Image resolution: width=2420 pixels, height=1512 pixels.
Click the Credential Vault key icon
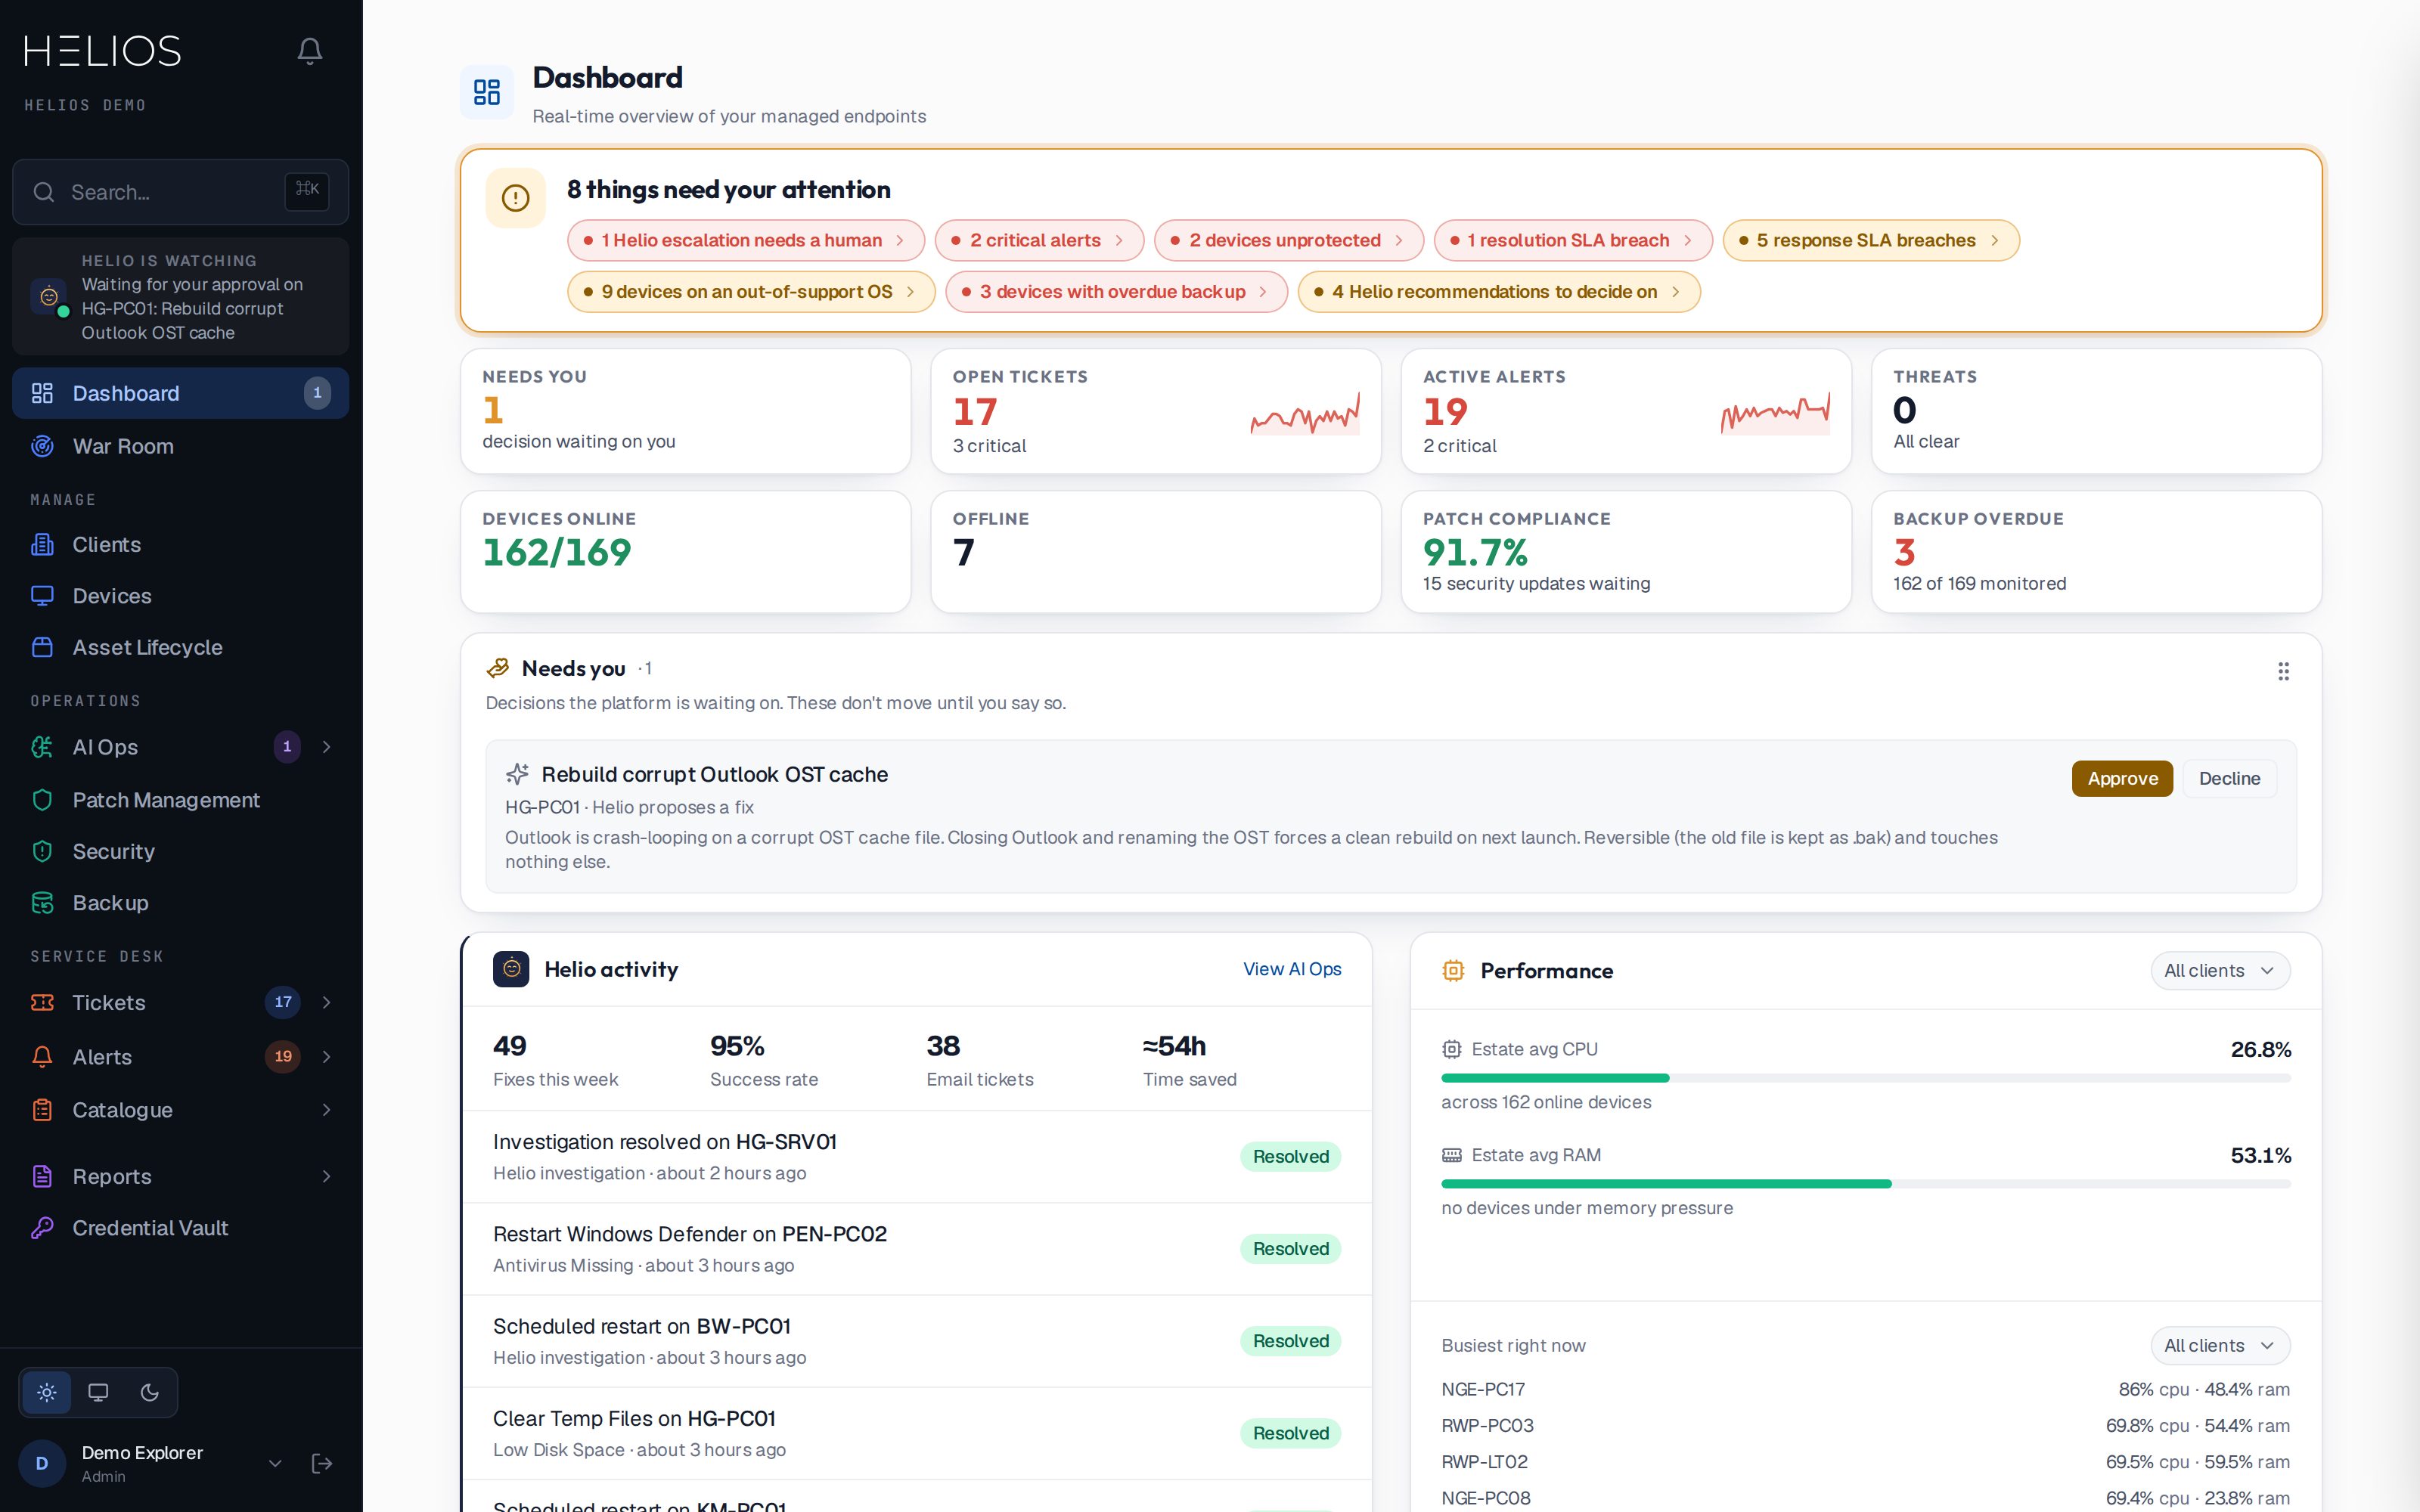coord(42,1228)
